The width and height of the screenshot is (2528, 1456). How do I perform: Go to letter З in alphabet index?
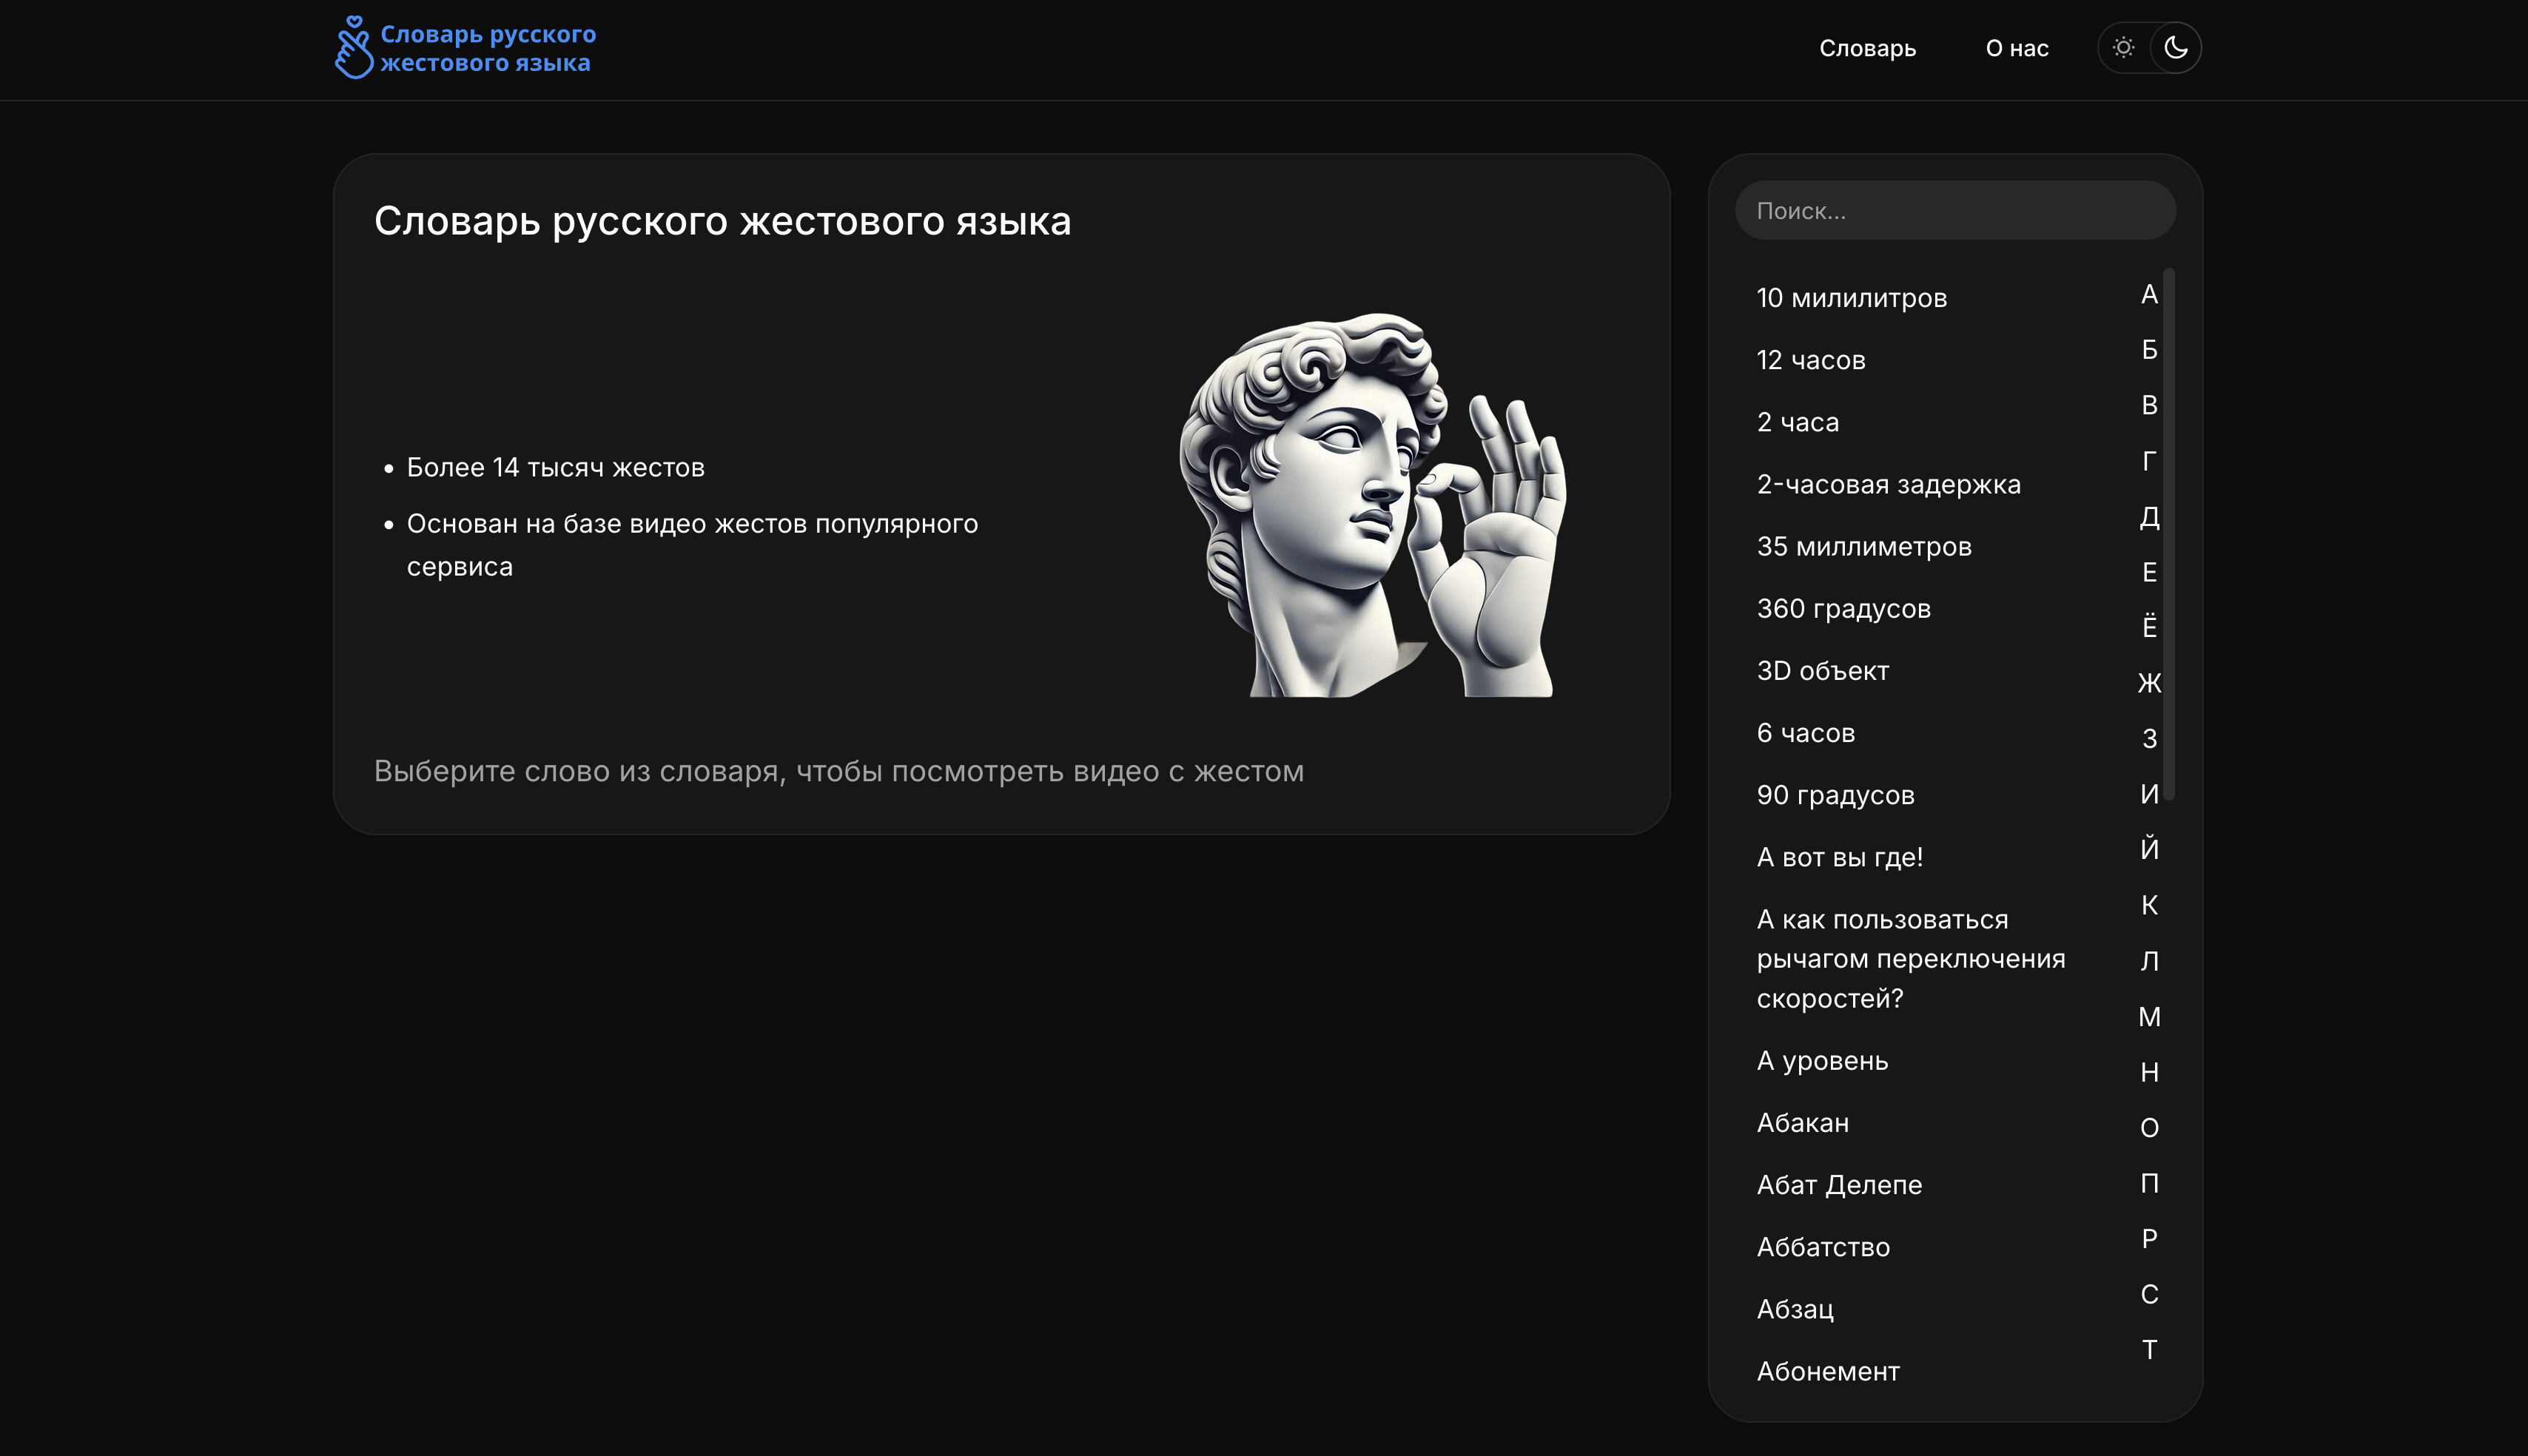tap(2149, 738)
